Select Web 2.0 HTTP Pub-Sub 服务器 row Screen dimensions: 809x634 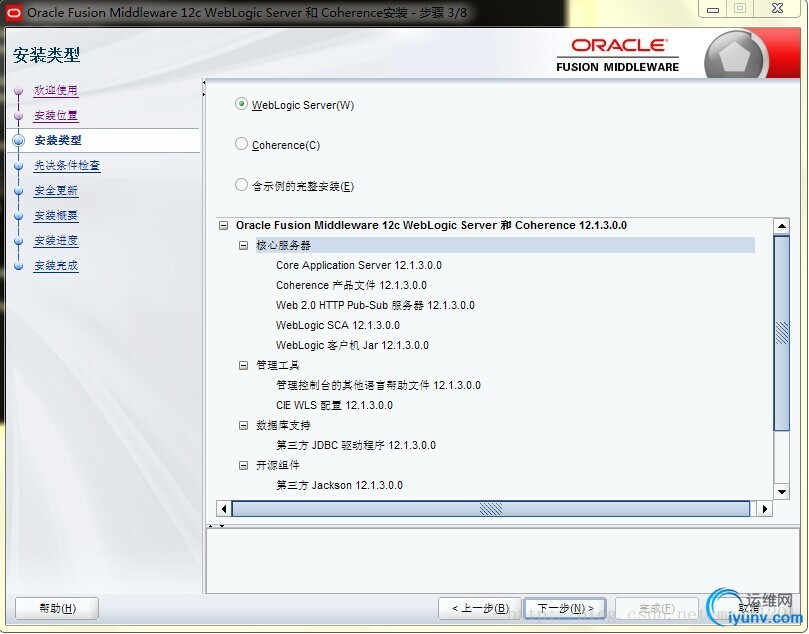point(375,305)
